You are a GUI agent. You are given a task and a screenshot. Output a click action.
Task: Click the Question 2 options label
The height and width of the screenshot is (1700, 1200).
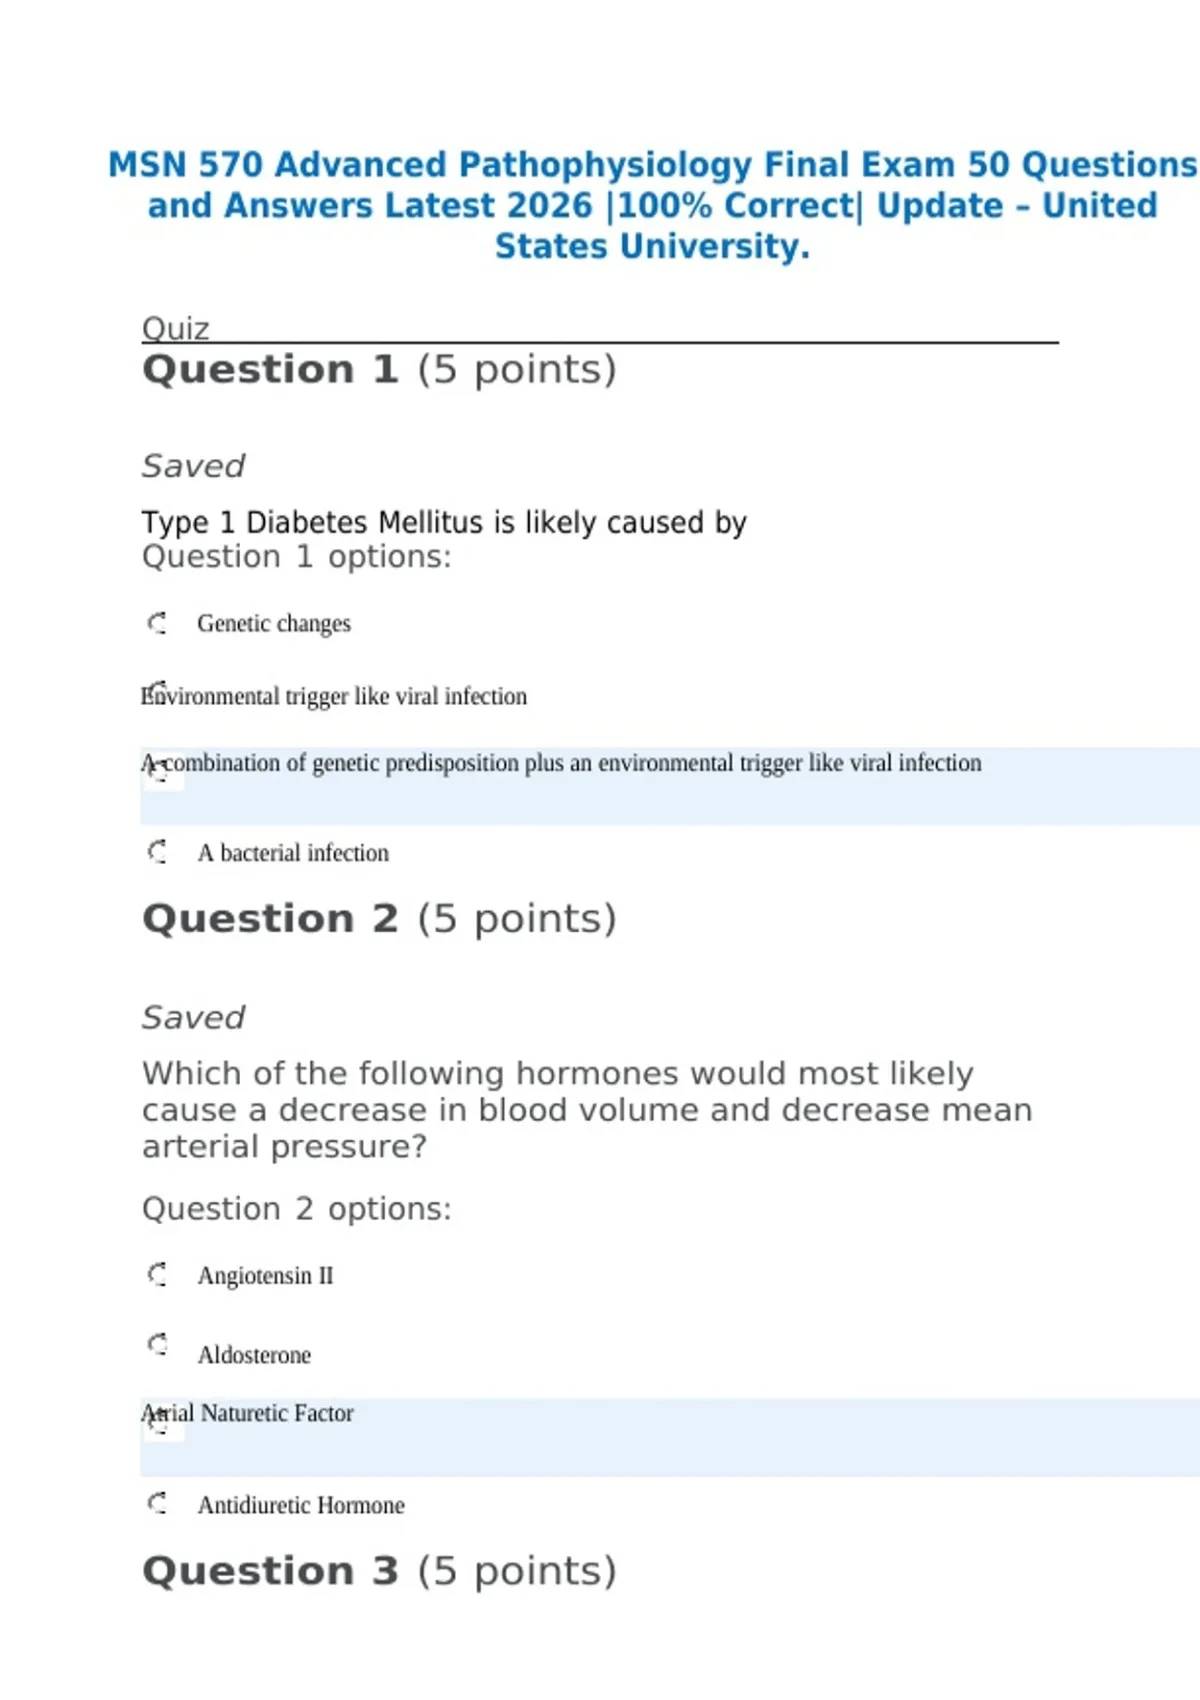pos(296,1209)
